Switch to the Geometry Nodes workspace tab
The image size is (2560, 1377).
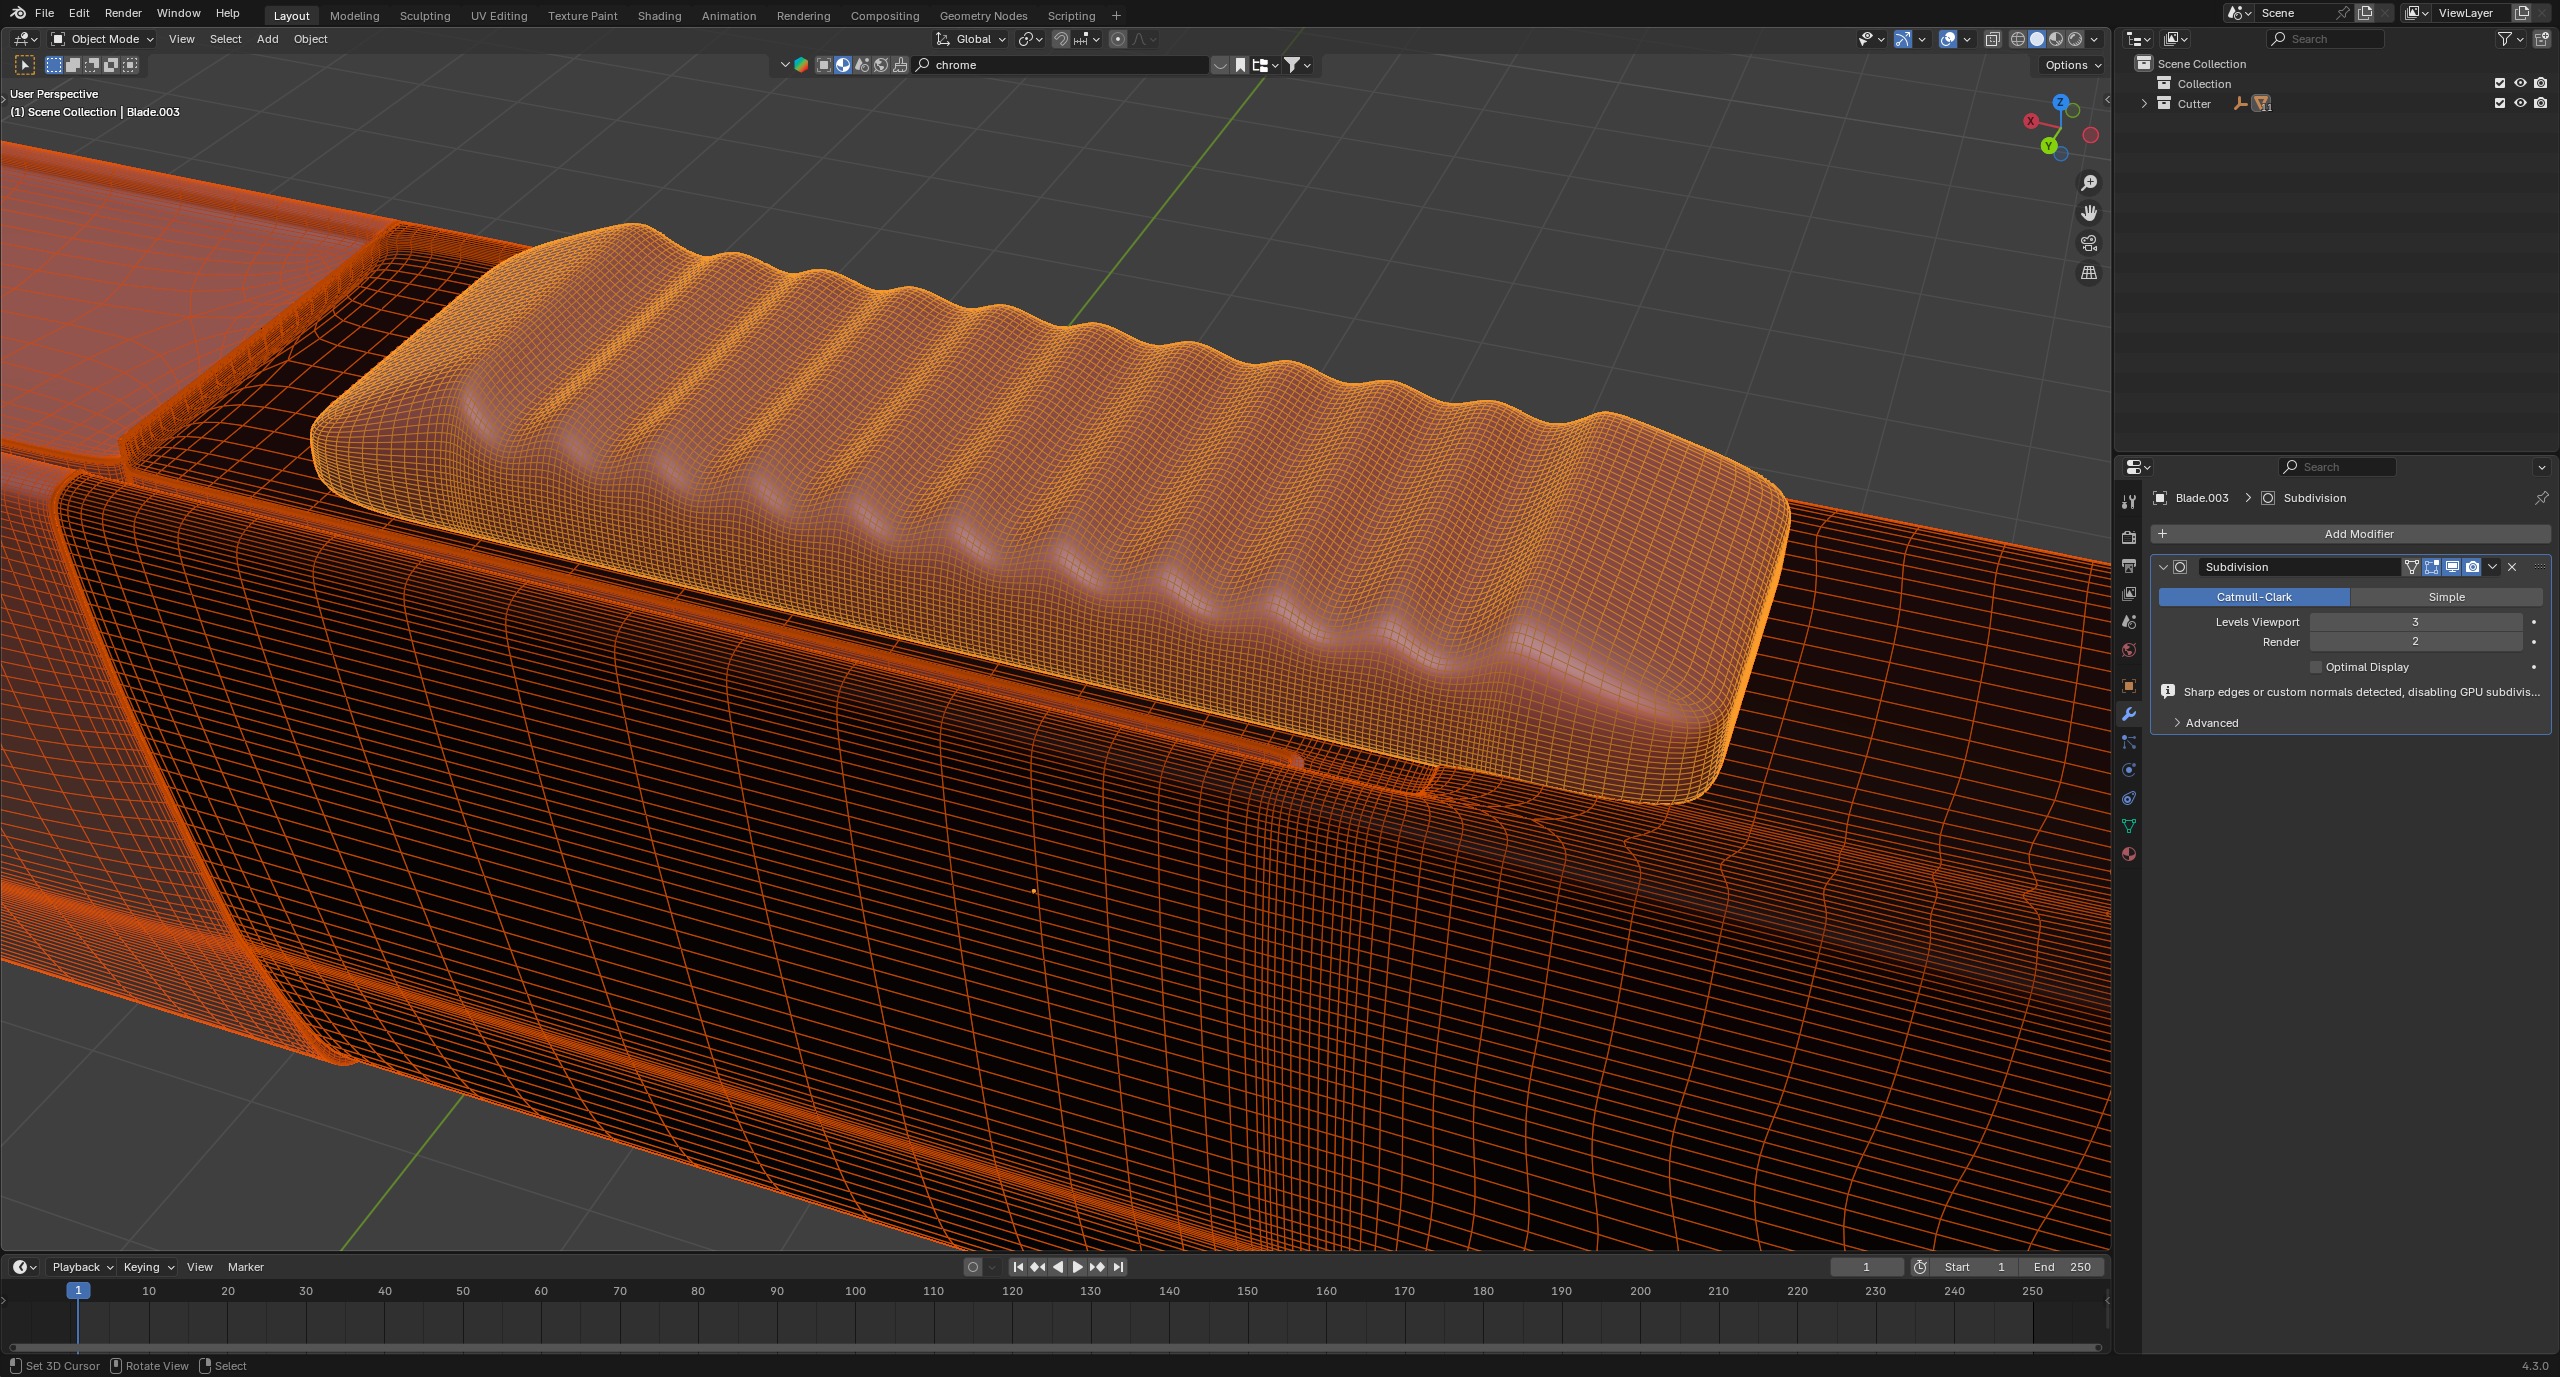tap(983, 16)
